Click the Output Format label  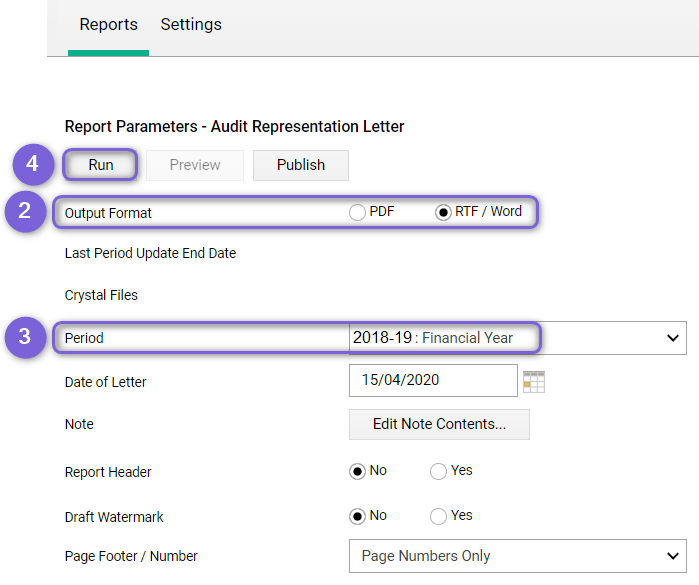pyautogui.click(x=108, y=213)
